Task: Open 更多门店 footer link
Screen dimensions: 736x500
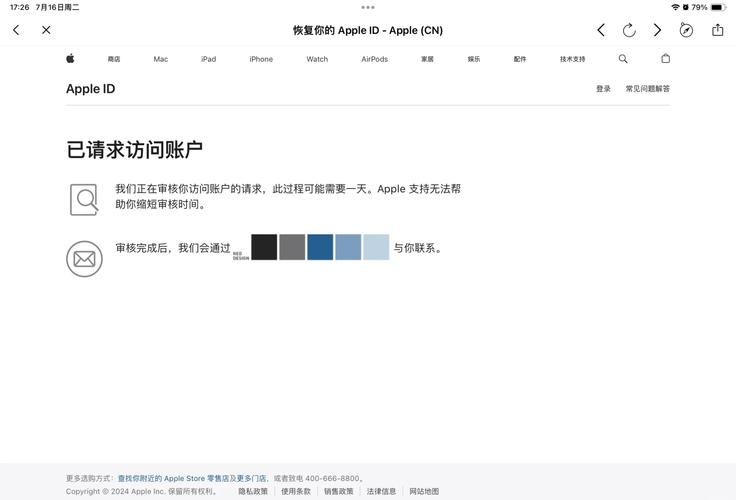Action: click(x=251, y=478)
